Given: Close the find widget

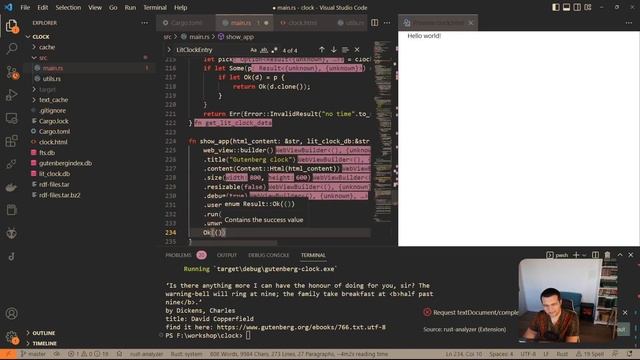Looking at the screenshot, I should [357, 50].
